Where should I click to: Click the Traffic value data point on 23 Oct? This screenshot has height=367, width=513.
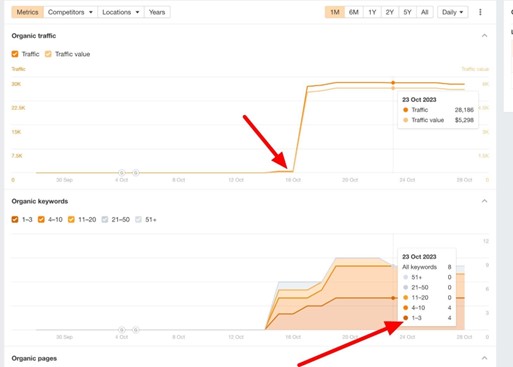coord(393,88)
